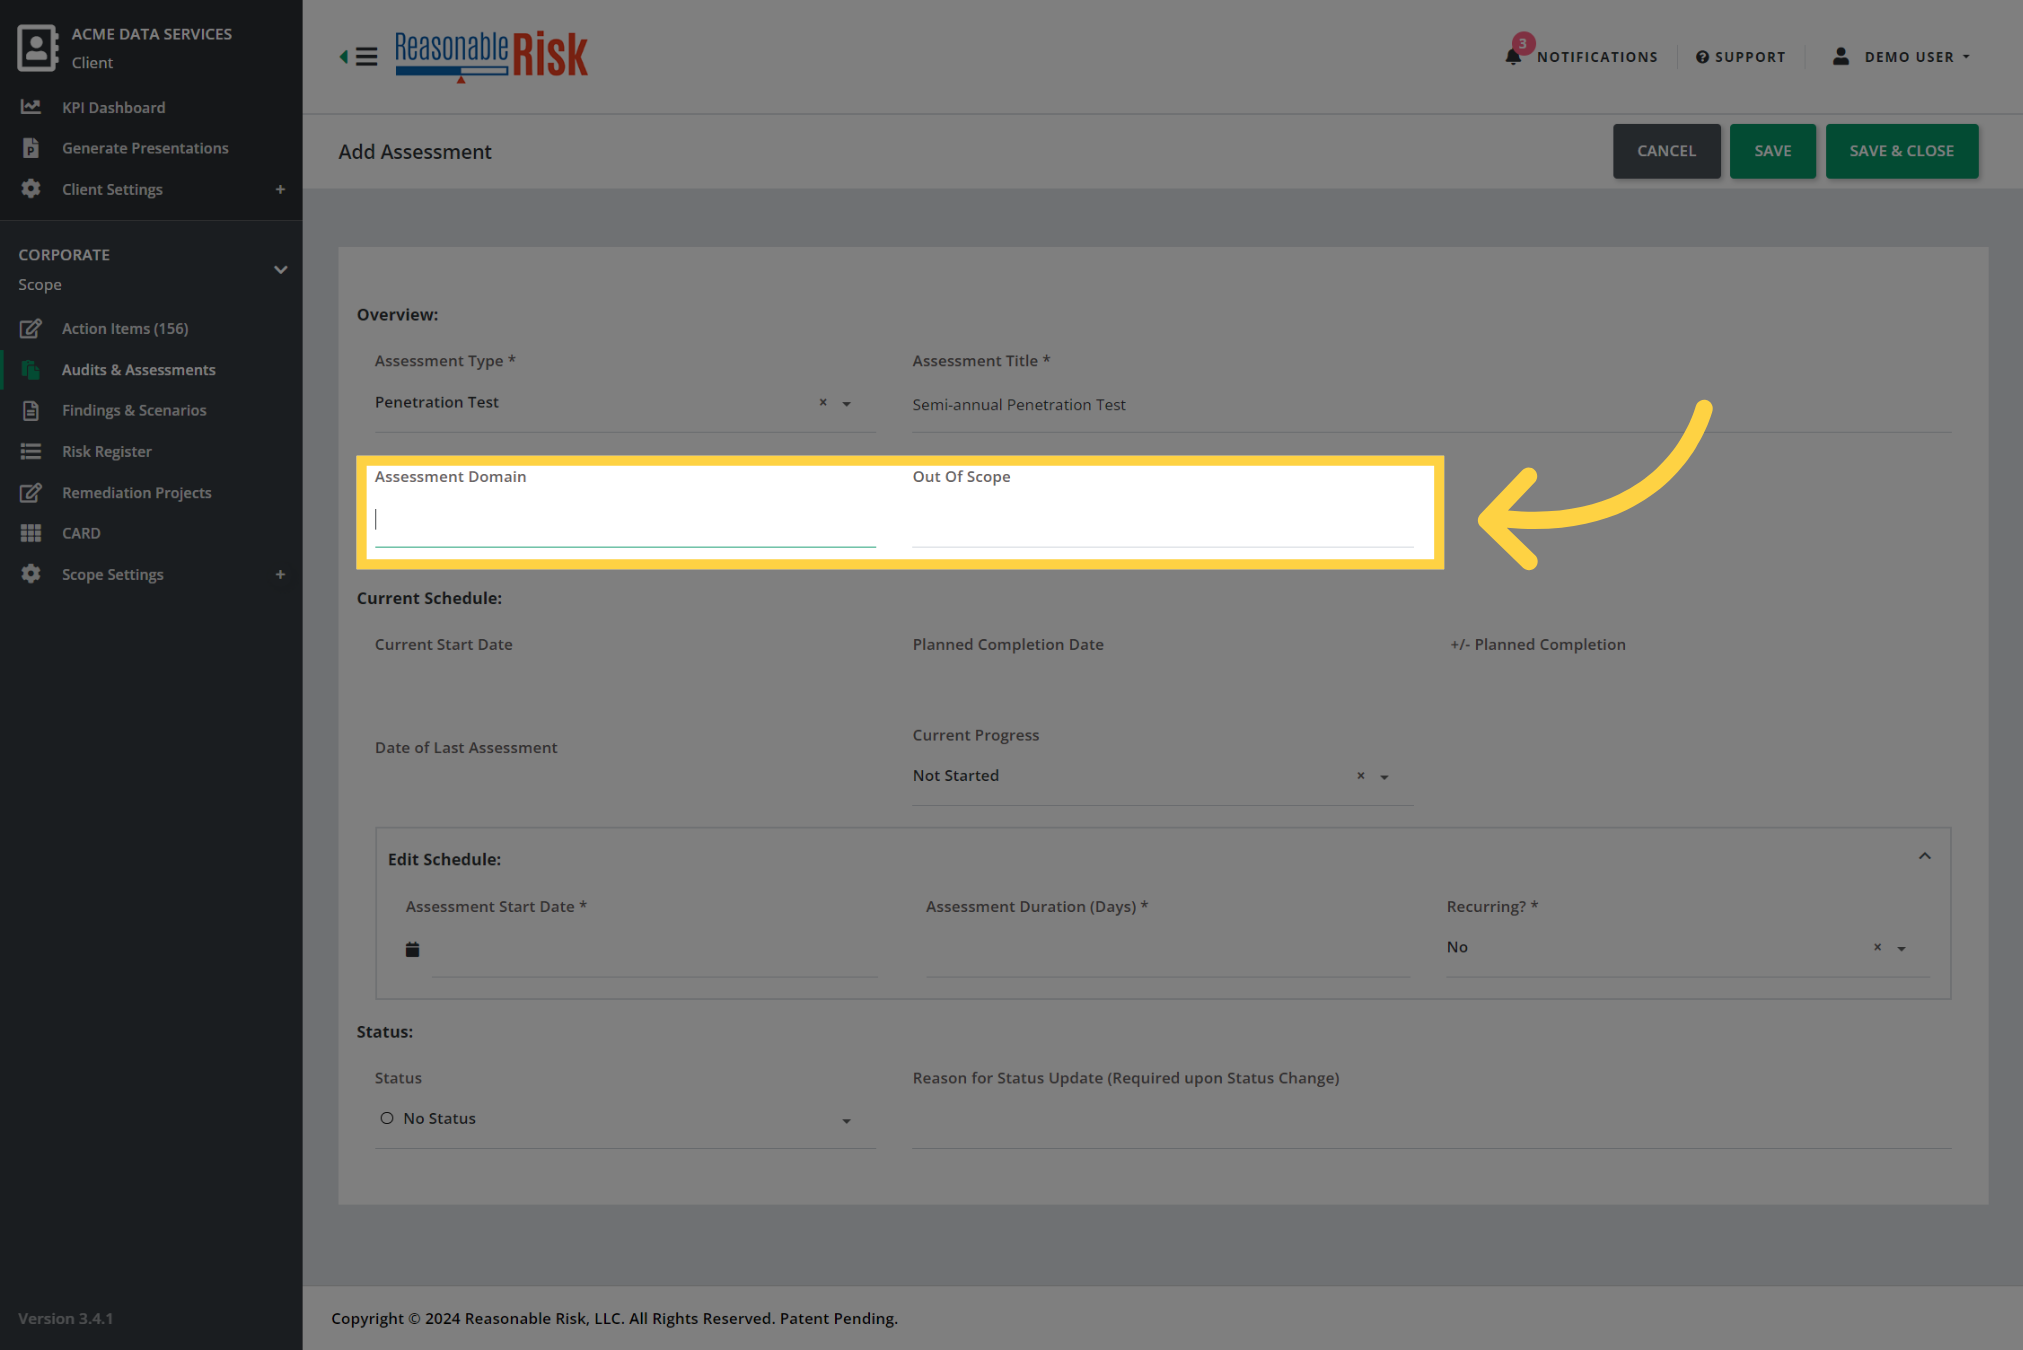Clear the Recurring No selection
Image resolution: width=2023 pixels, height=1350 pixels.
coord(1877,947)
